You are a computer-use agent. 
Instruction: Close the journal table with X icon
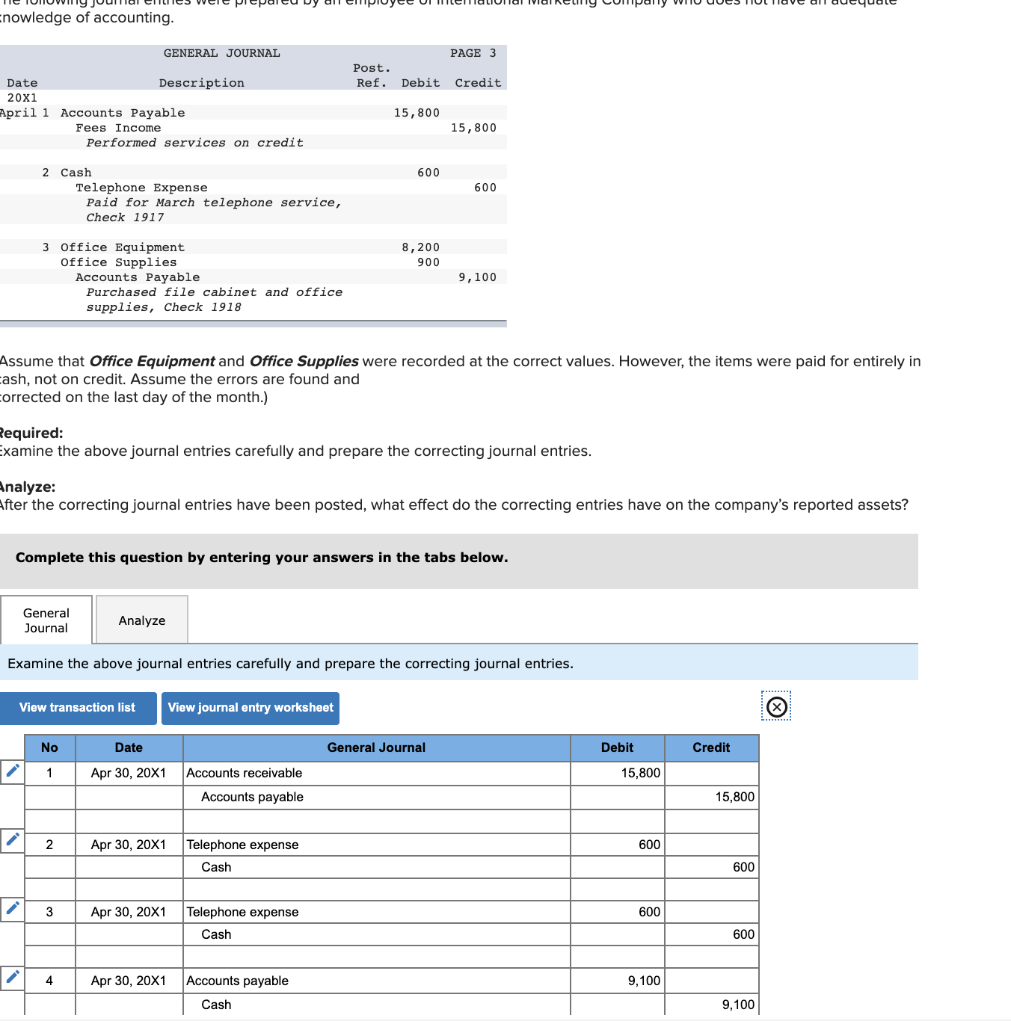click(x=776, y=707)
